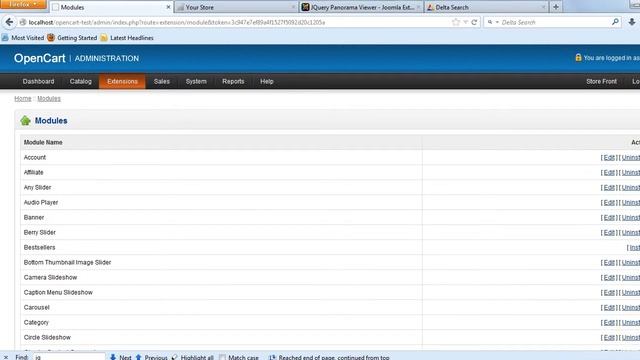Click the Module Name column header
The height and width of the screenshot is (360, 640).
click(x=43, y=142)
